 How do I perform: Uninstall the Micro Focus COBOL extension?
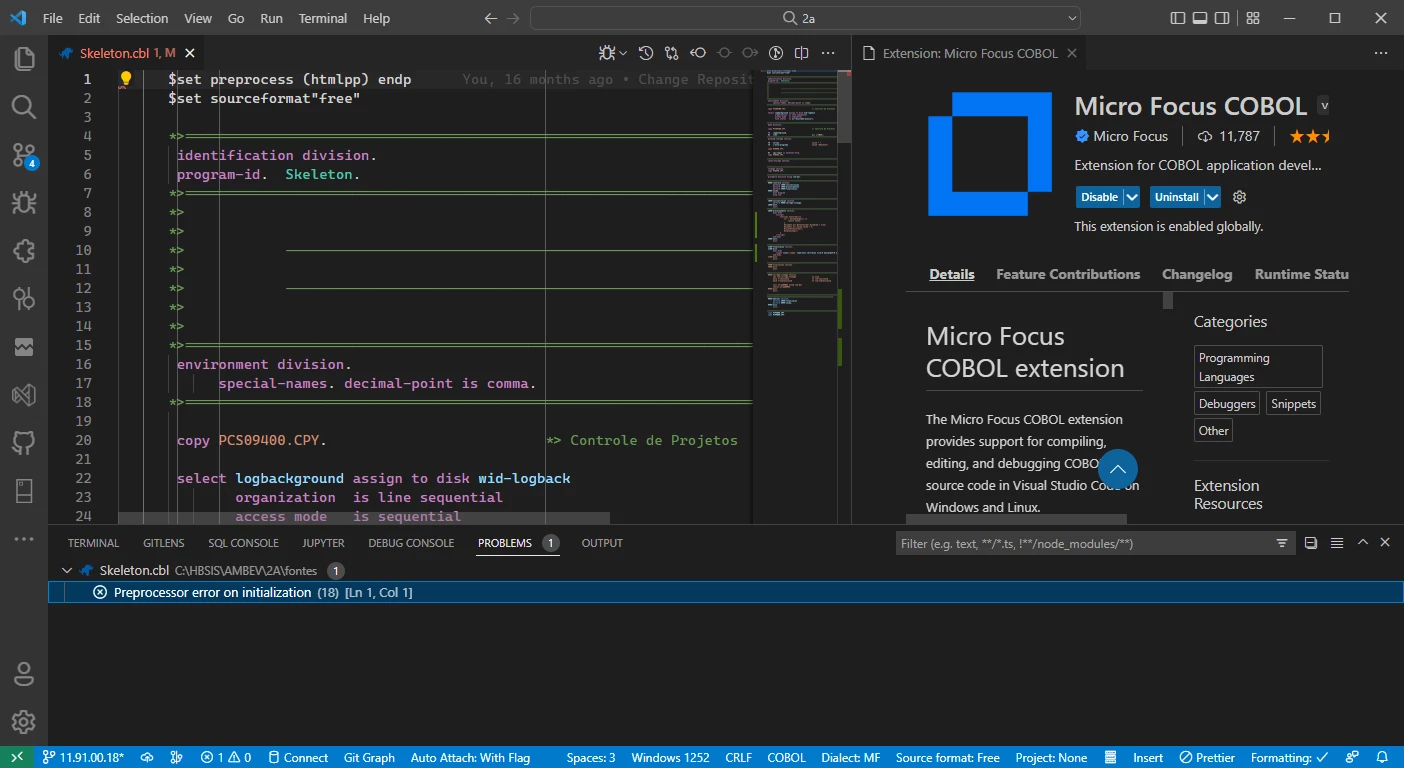(1176, 197)
